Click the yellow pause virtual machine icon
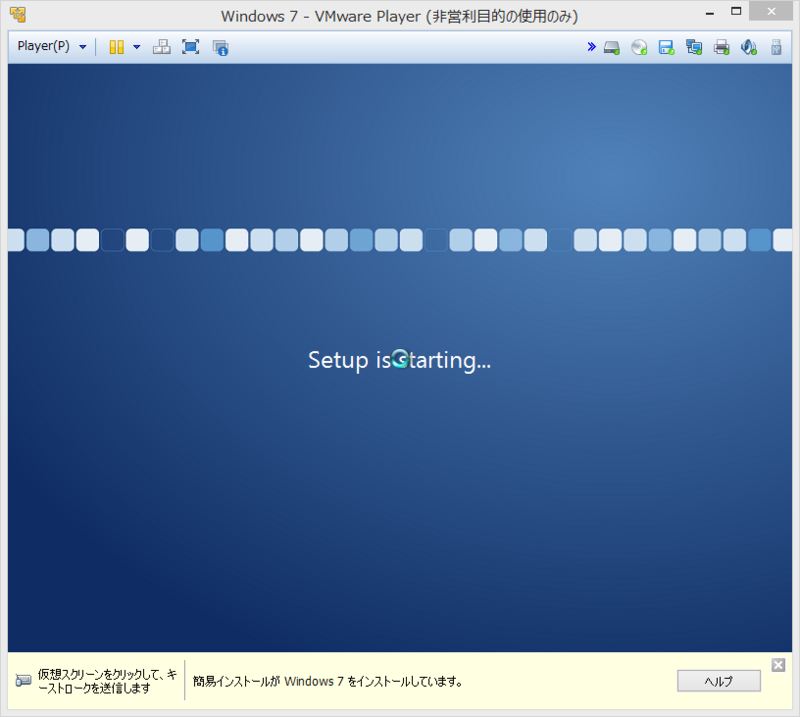 [x=116, y=47]
